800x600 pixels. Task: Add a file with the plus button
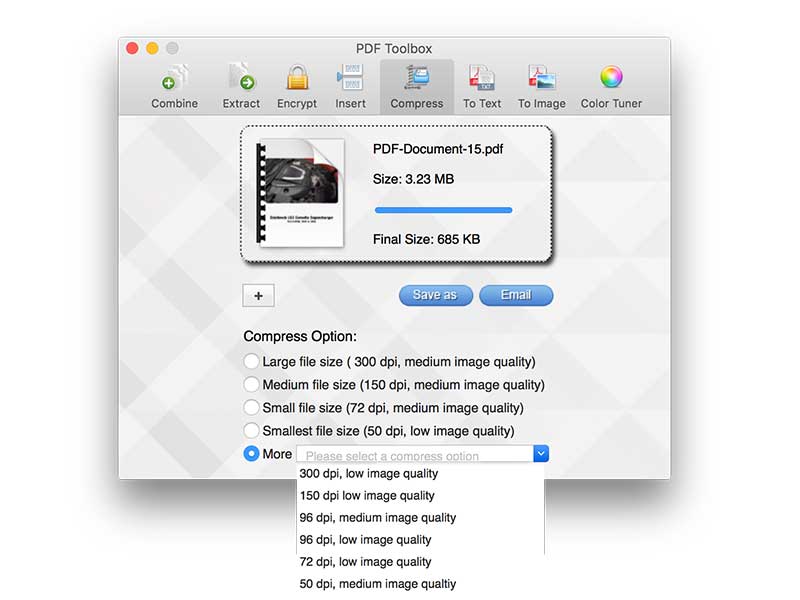pyautogui.click(x=258, y=295)
